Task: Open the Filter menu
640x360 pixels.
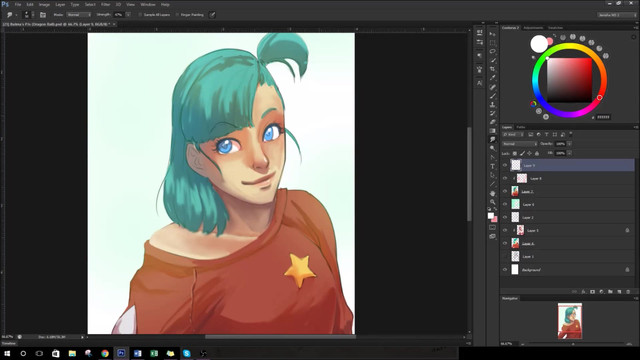Action: point(105,4)
